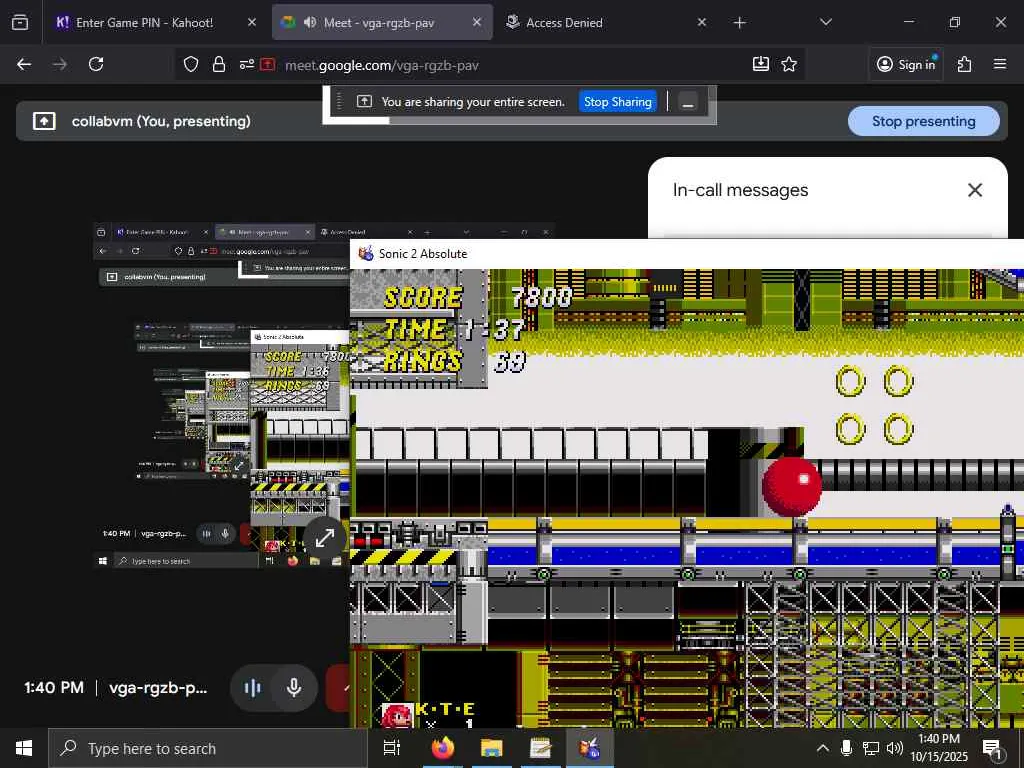Click the Type here to search box
This screenshot has width=1024, height=768.
[x=208, y=748]
